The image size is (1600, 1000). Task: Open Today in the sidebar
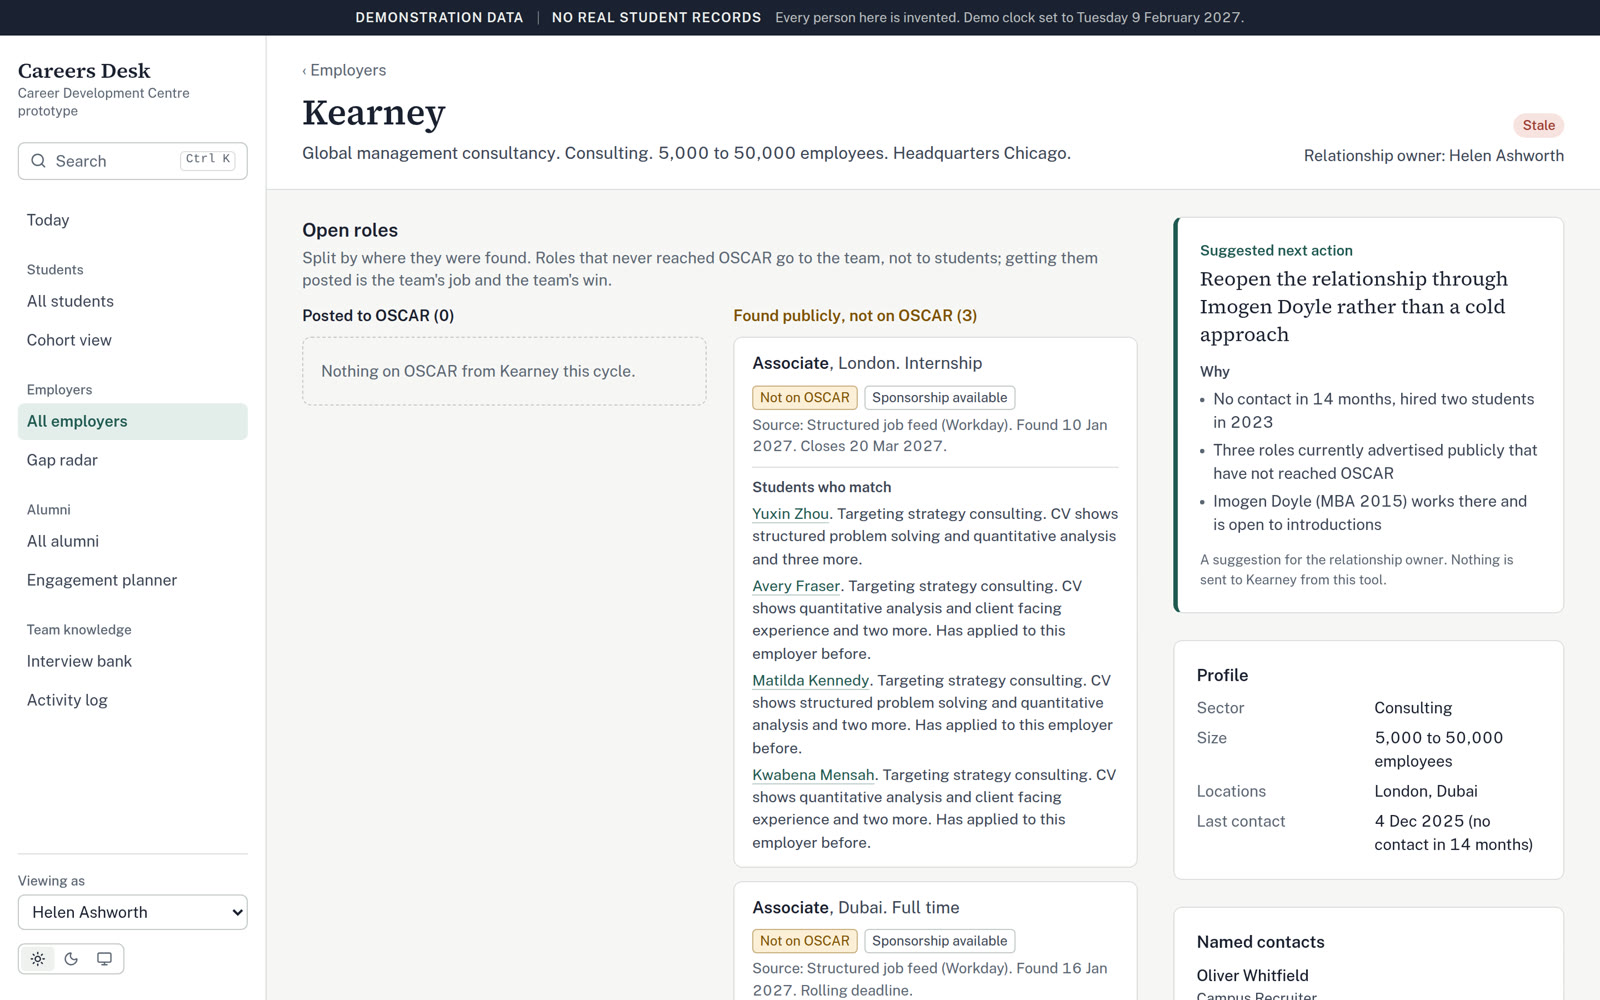pos(132,220)
